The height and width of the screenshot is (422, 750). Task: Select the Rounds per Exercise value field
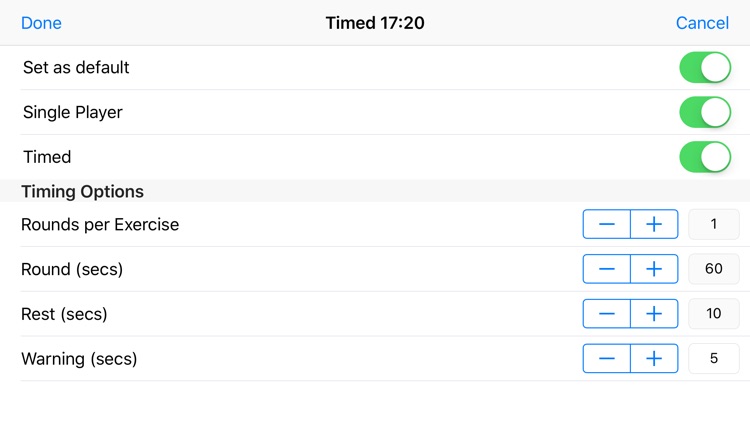tap(714, 225)
